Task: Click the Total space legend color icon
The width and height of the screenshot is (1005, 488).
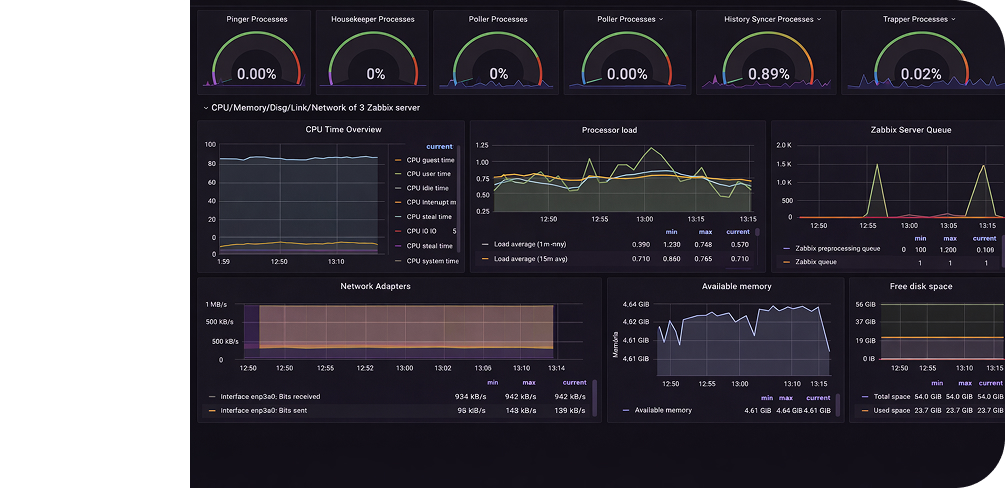Action: (865, 396)
